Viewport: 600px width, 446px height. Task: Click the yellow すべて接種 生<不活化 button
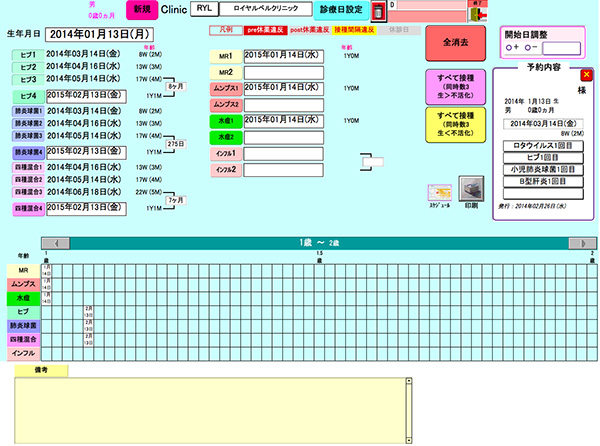[x=455, y=124]
